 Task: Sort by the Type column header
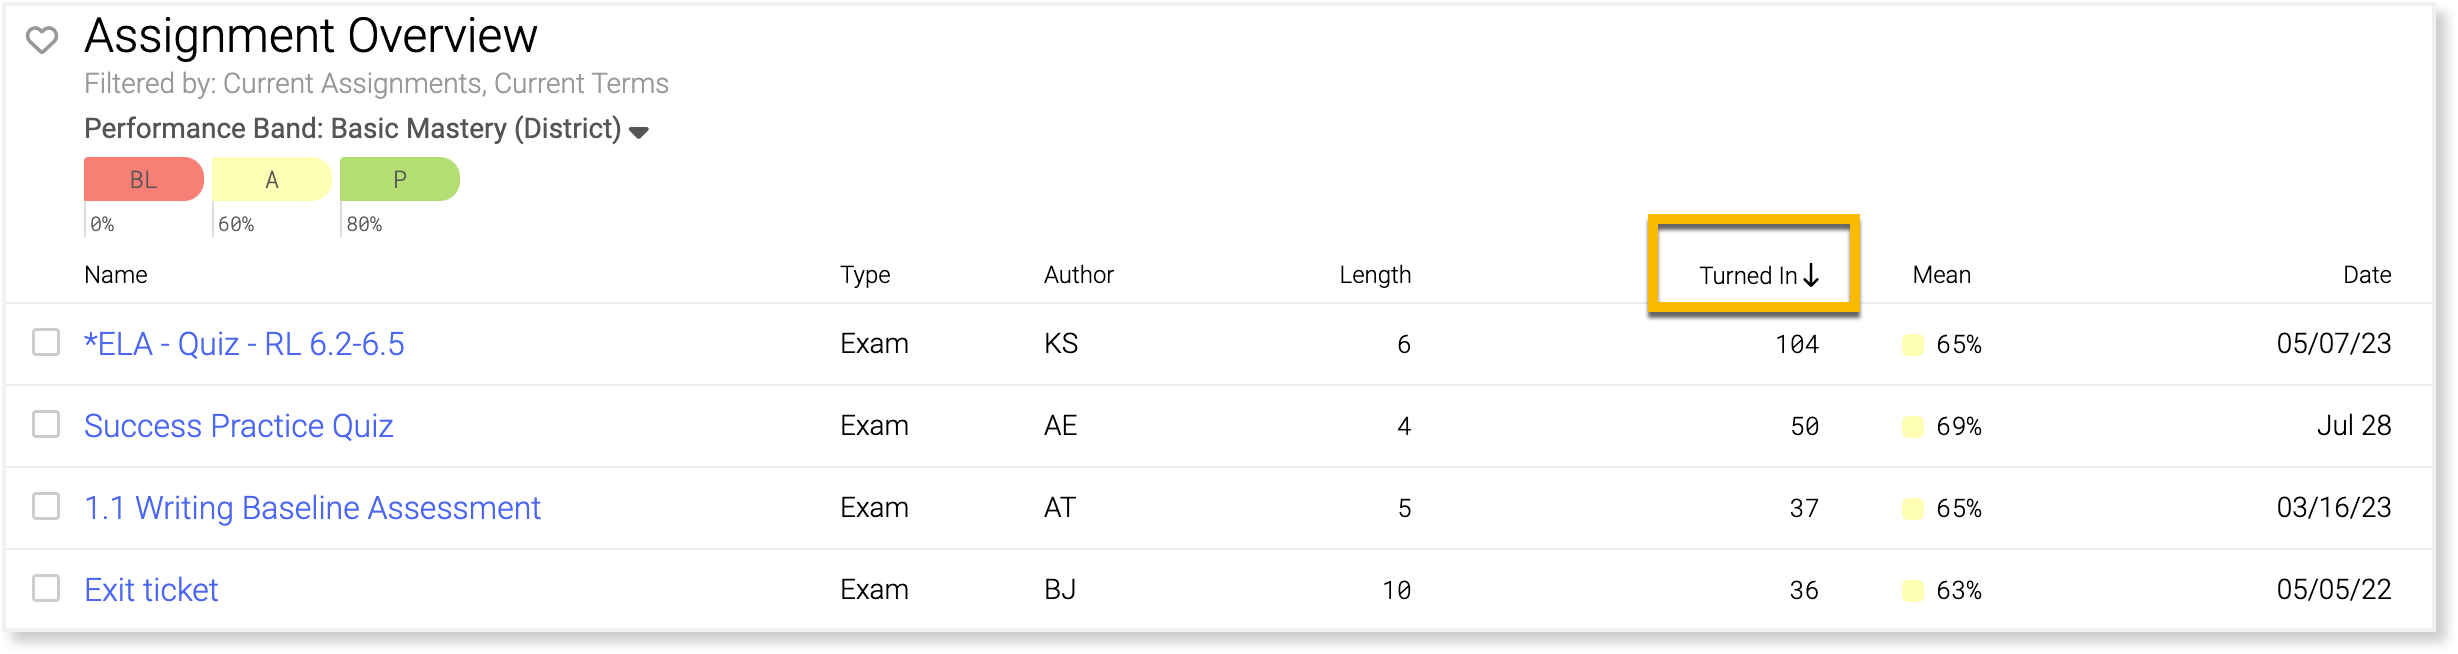[x=865, y=275]
